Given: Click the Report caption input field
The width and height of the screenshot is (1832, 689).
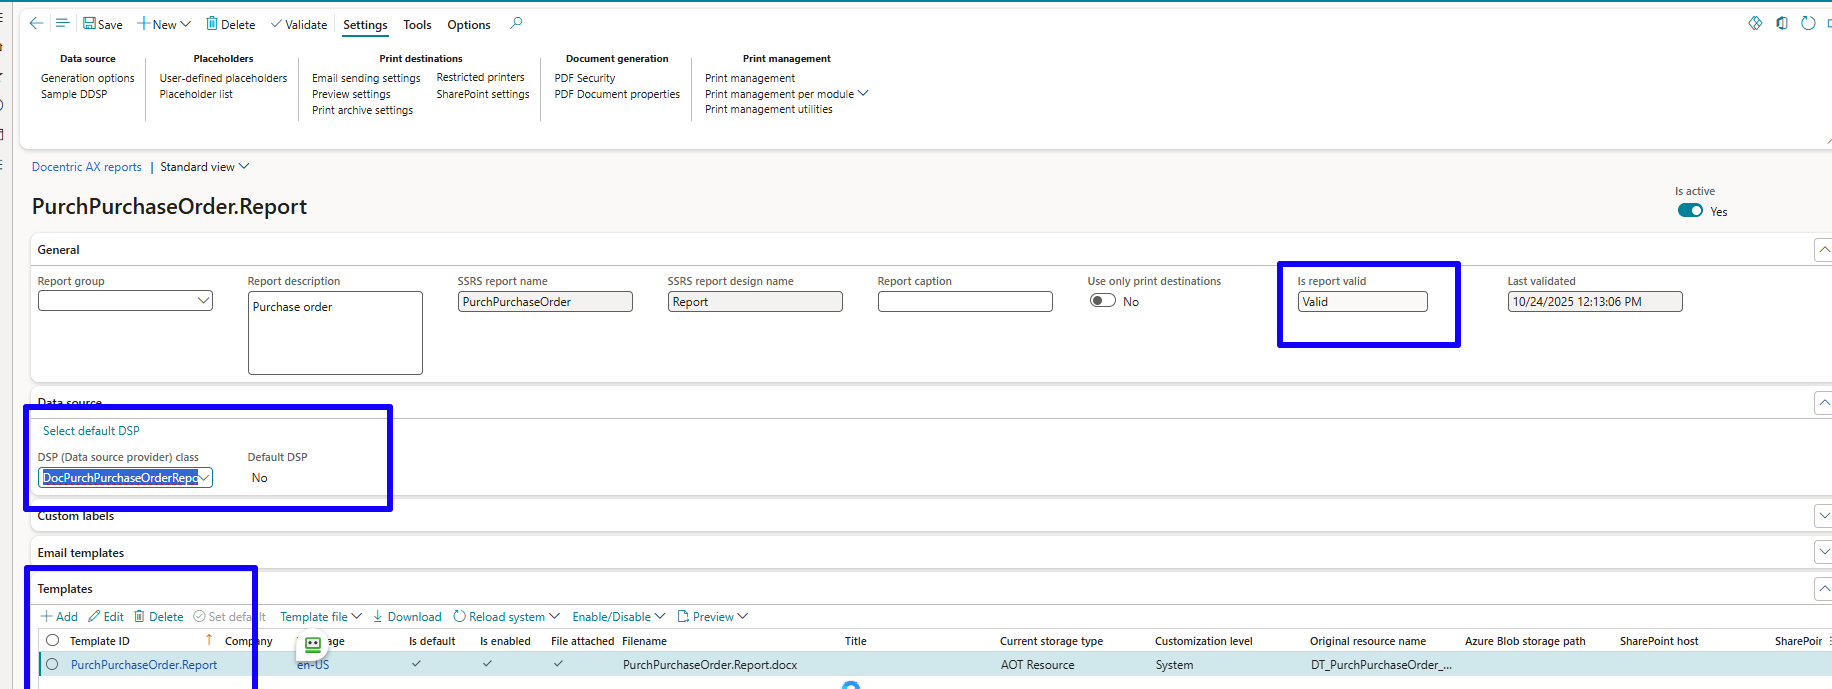Looking at the screenshot, I should 964,302.
